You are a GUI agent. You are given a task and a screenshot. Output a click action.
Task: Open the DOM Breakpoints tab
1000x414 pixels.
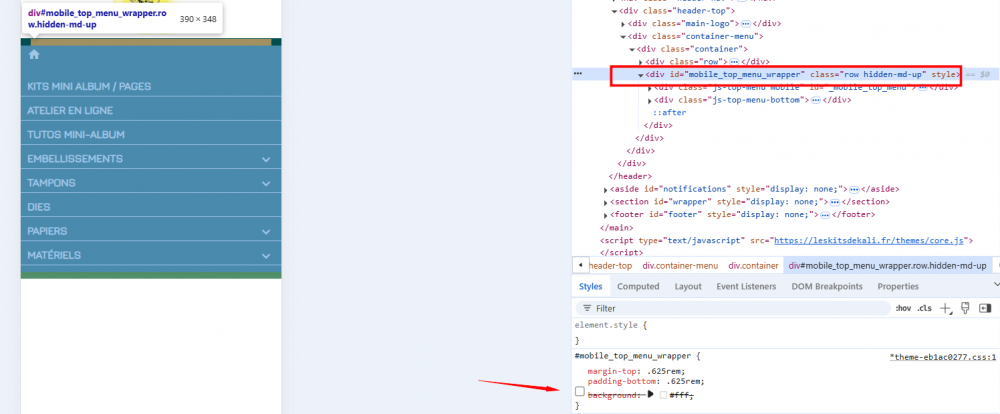tap(827, 286)
